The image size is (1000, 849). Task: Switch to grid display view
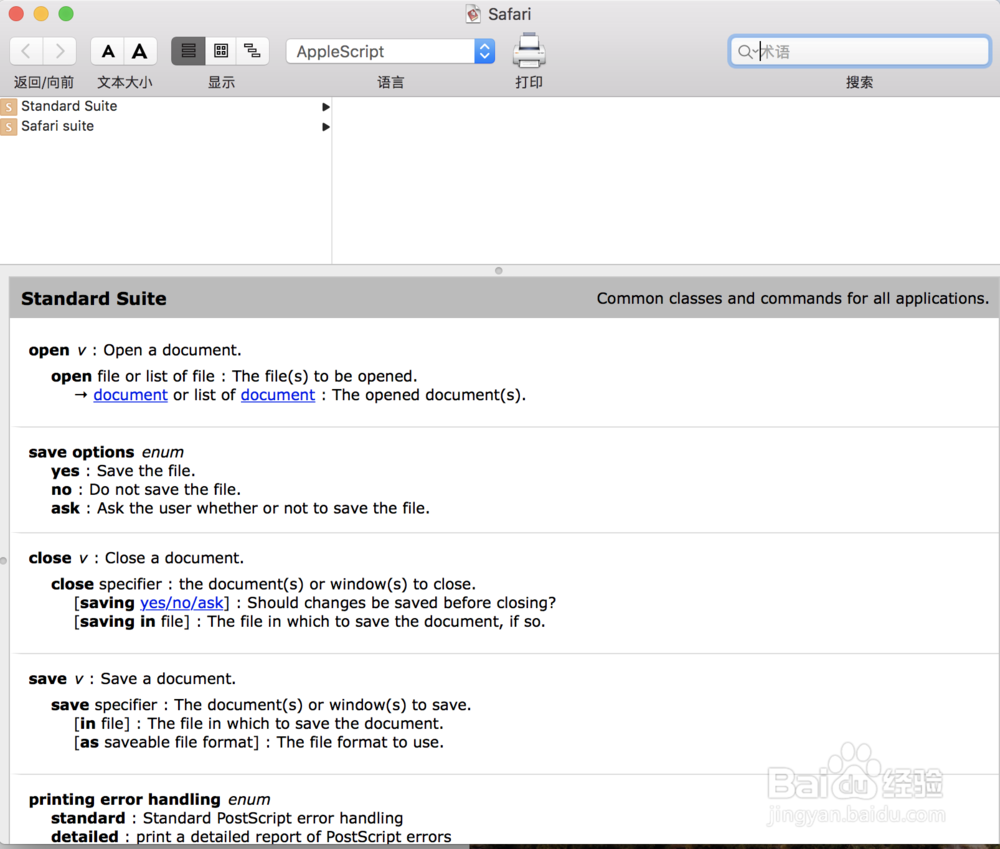click(221, 51)
